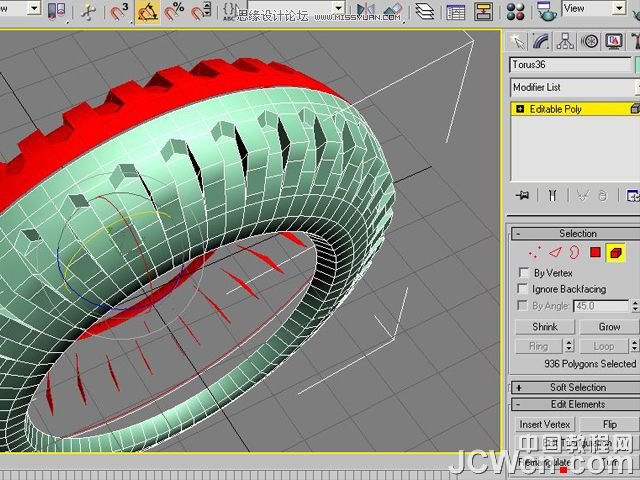The height and width of the screenshot is (480, 640).
Task: Click the Ring spinner arrows
Action: click(x=569, y=346)
